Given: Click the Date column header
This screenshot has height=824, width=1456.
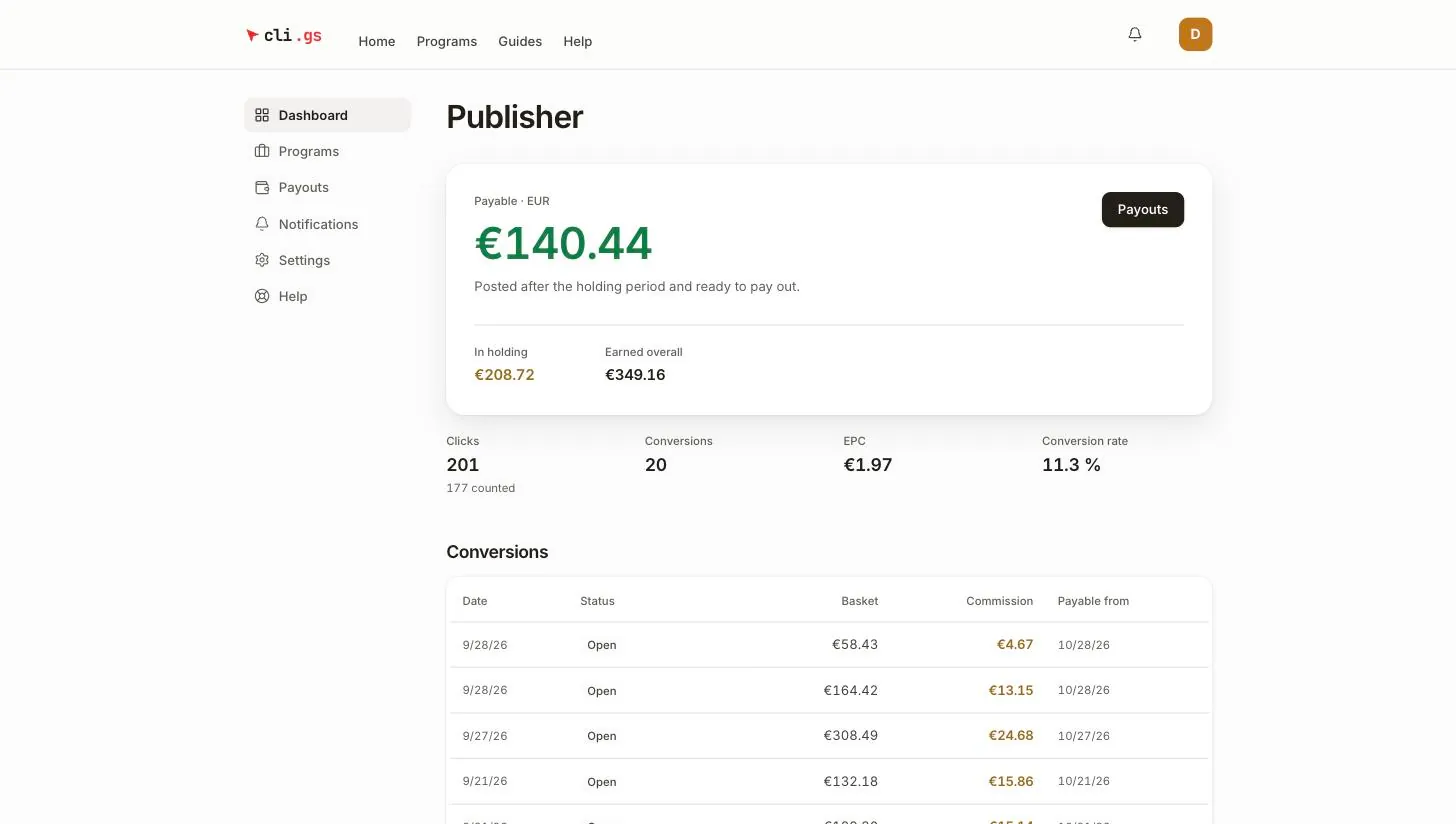Looking at the screenshot, I should pos(475,601).
